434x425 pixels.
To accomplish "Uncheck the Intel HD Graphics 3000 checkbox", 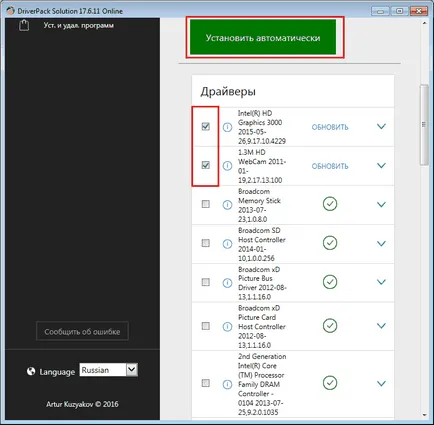I will click(x=206, y=126).
